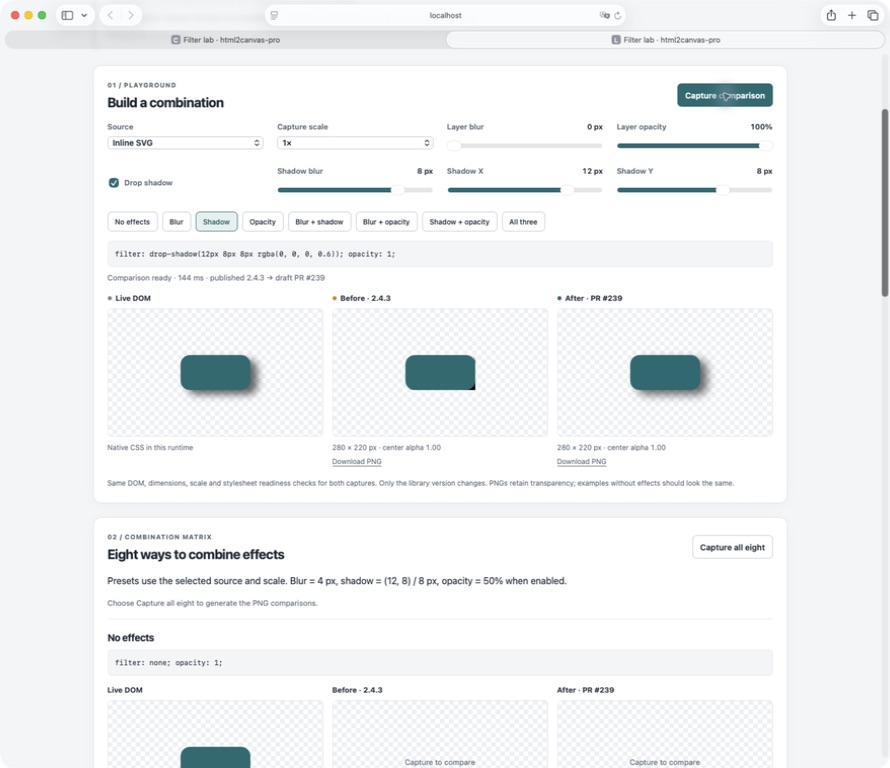Adjust the Layer opacity slider
890x768 pixels.
(694, 146)
